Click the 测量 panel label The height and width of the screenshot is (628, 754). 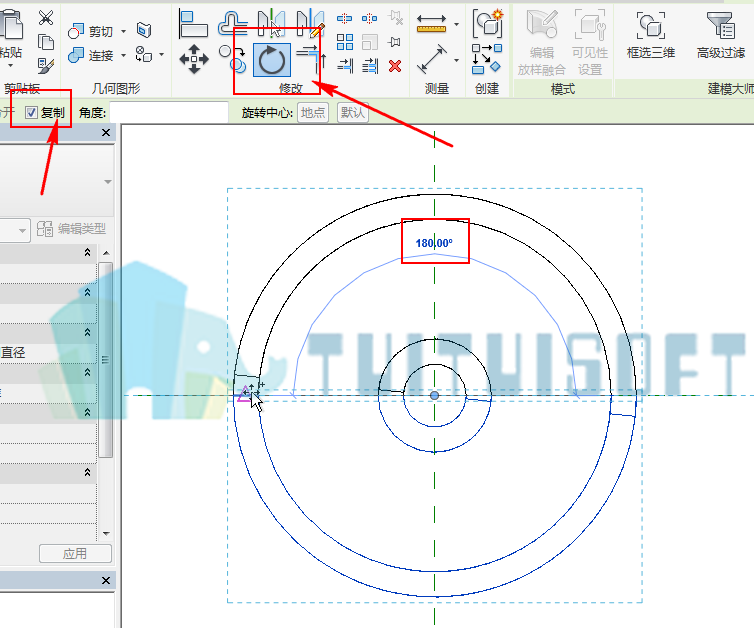pos(437,88)
